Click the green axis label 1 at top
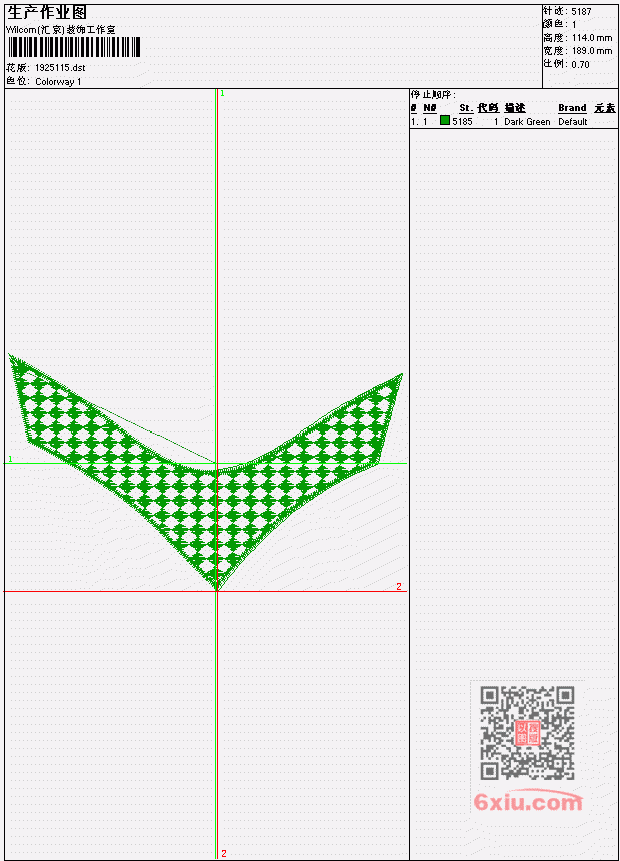 click(x=222, y=93)
